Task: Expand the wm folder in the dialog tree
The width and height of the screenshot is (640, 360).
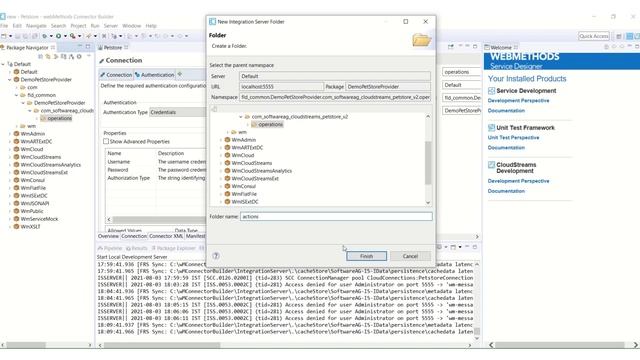Action: click(x=227, y=132)
